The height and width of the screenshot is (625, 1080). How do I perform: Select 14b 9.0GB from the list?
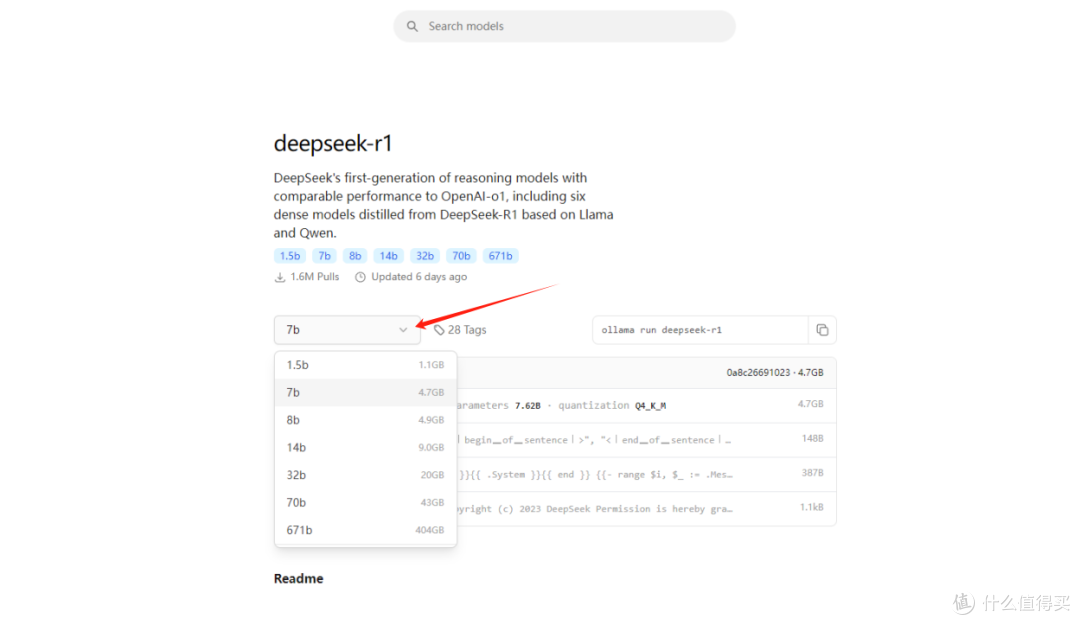pyautogui.click(x=365, y=447)
